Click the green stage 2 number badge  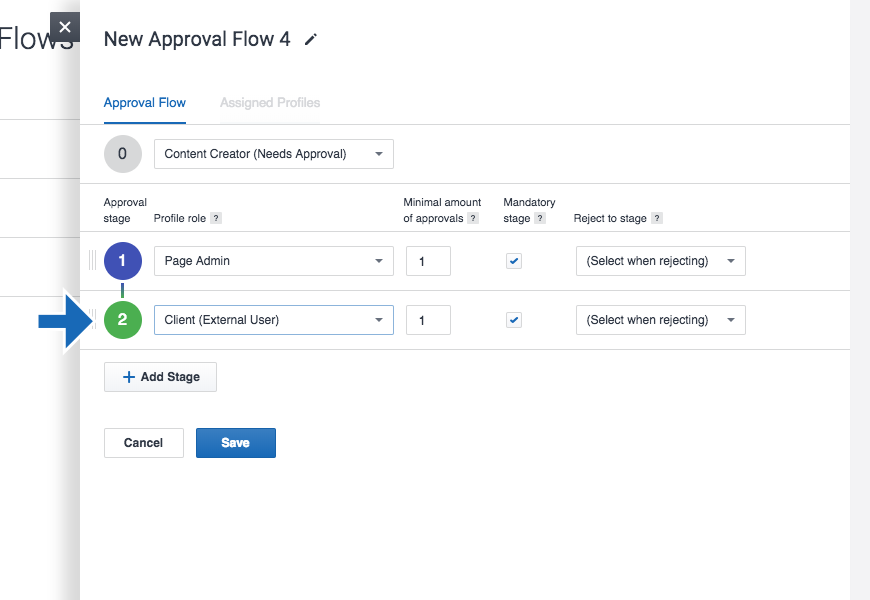coord(122,319)
